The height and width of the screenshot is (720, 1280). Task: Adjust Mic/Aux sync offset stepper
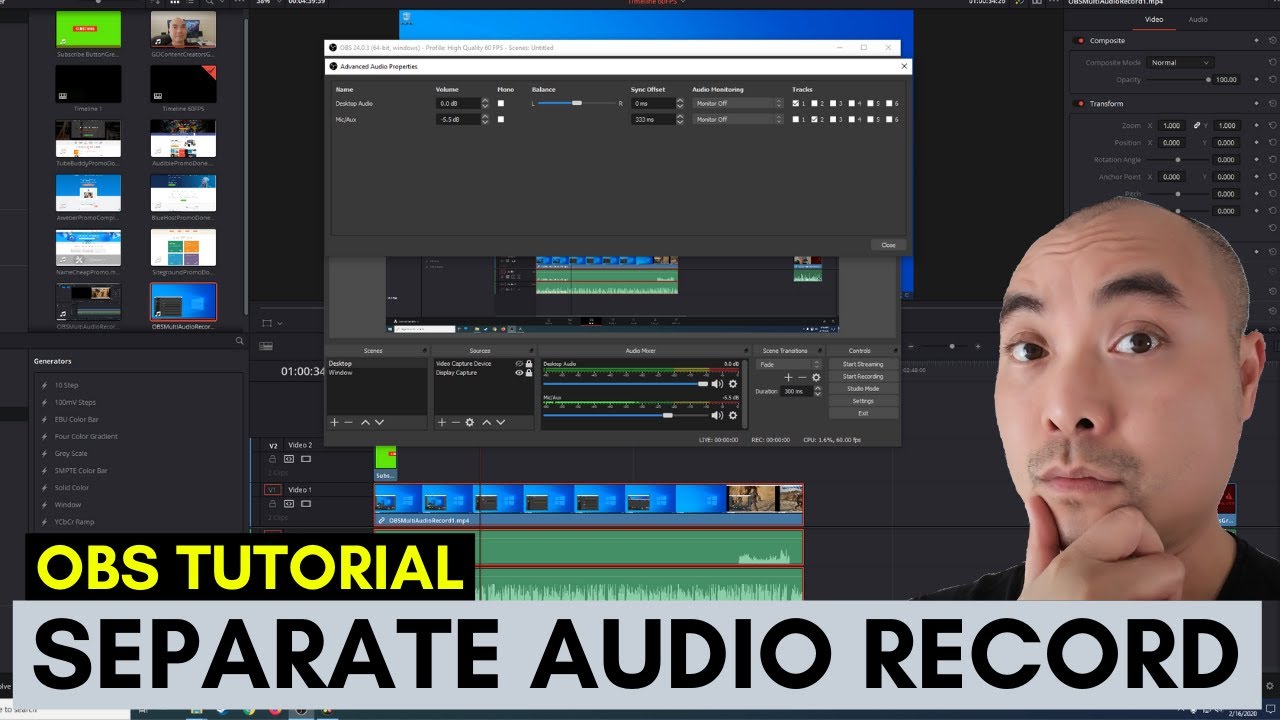tap(679, 119)
